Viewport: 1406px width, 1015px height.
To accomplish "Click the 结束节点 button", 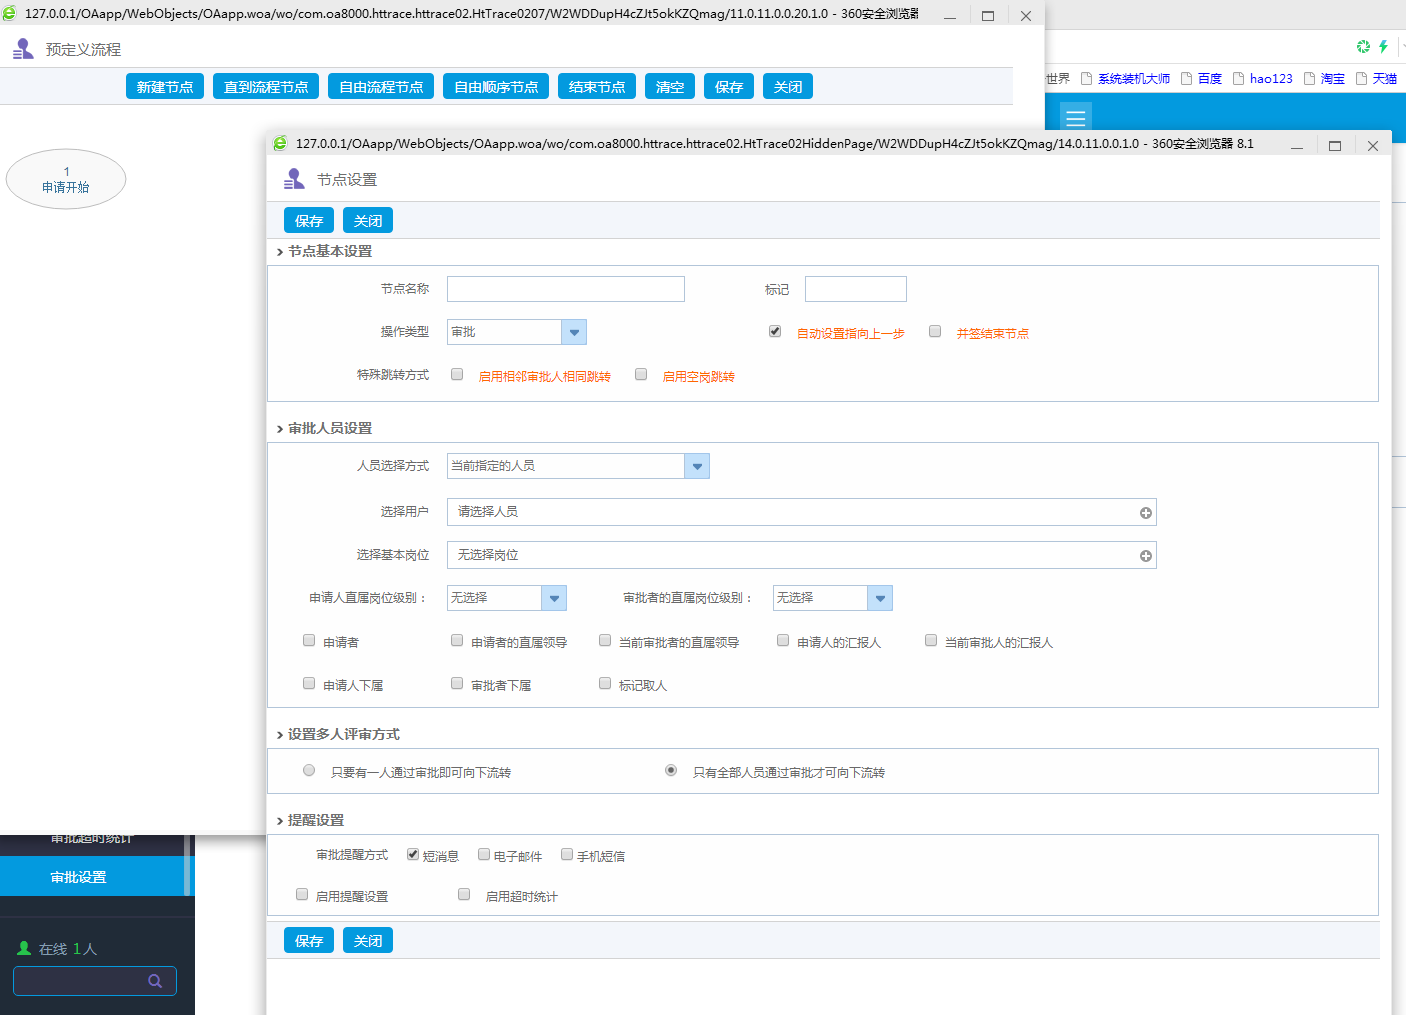I will pos(597,87).
